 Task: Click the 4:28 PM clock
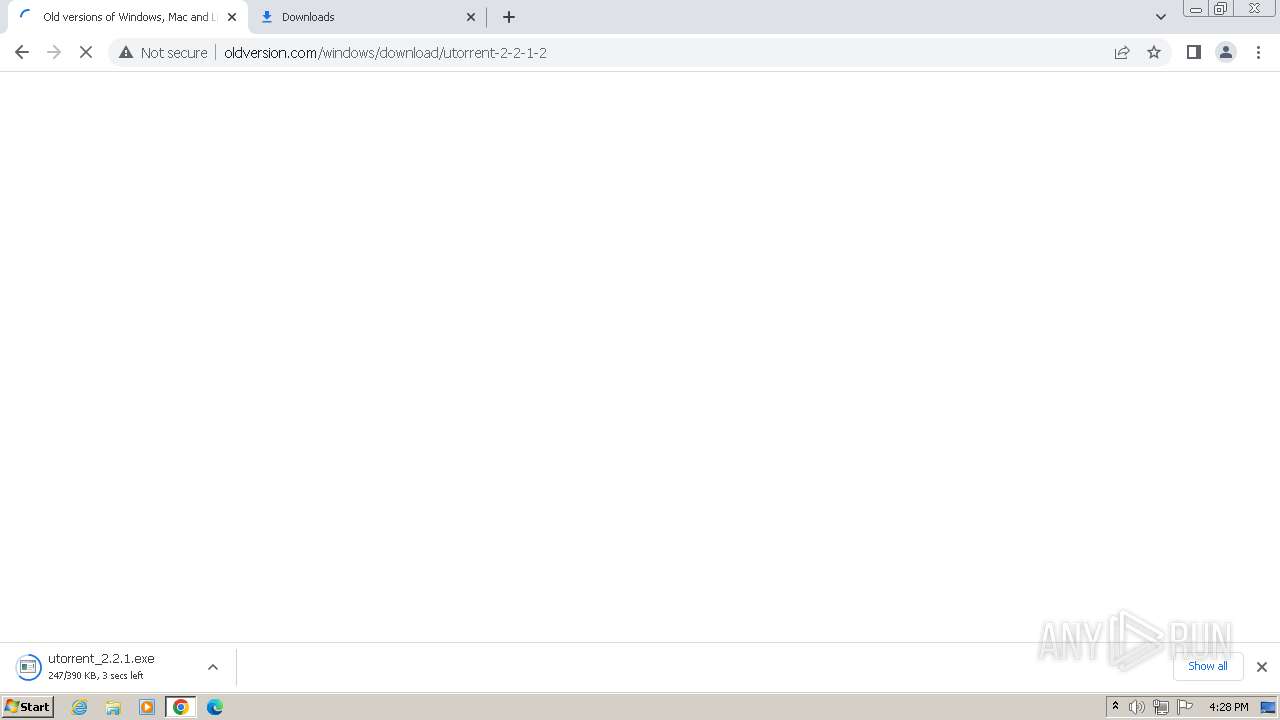(x=1228, y=707)
